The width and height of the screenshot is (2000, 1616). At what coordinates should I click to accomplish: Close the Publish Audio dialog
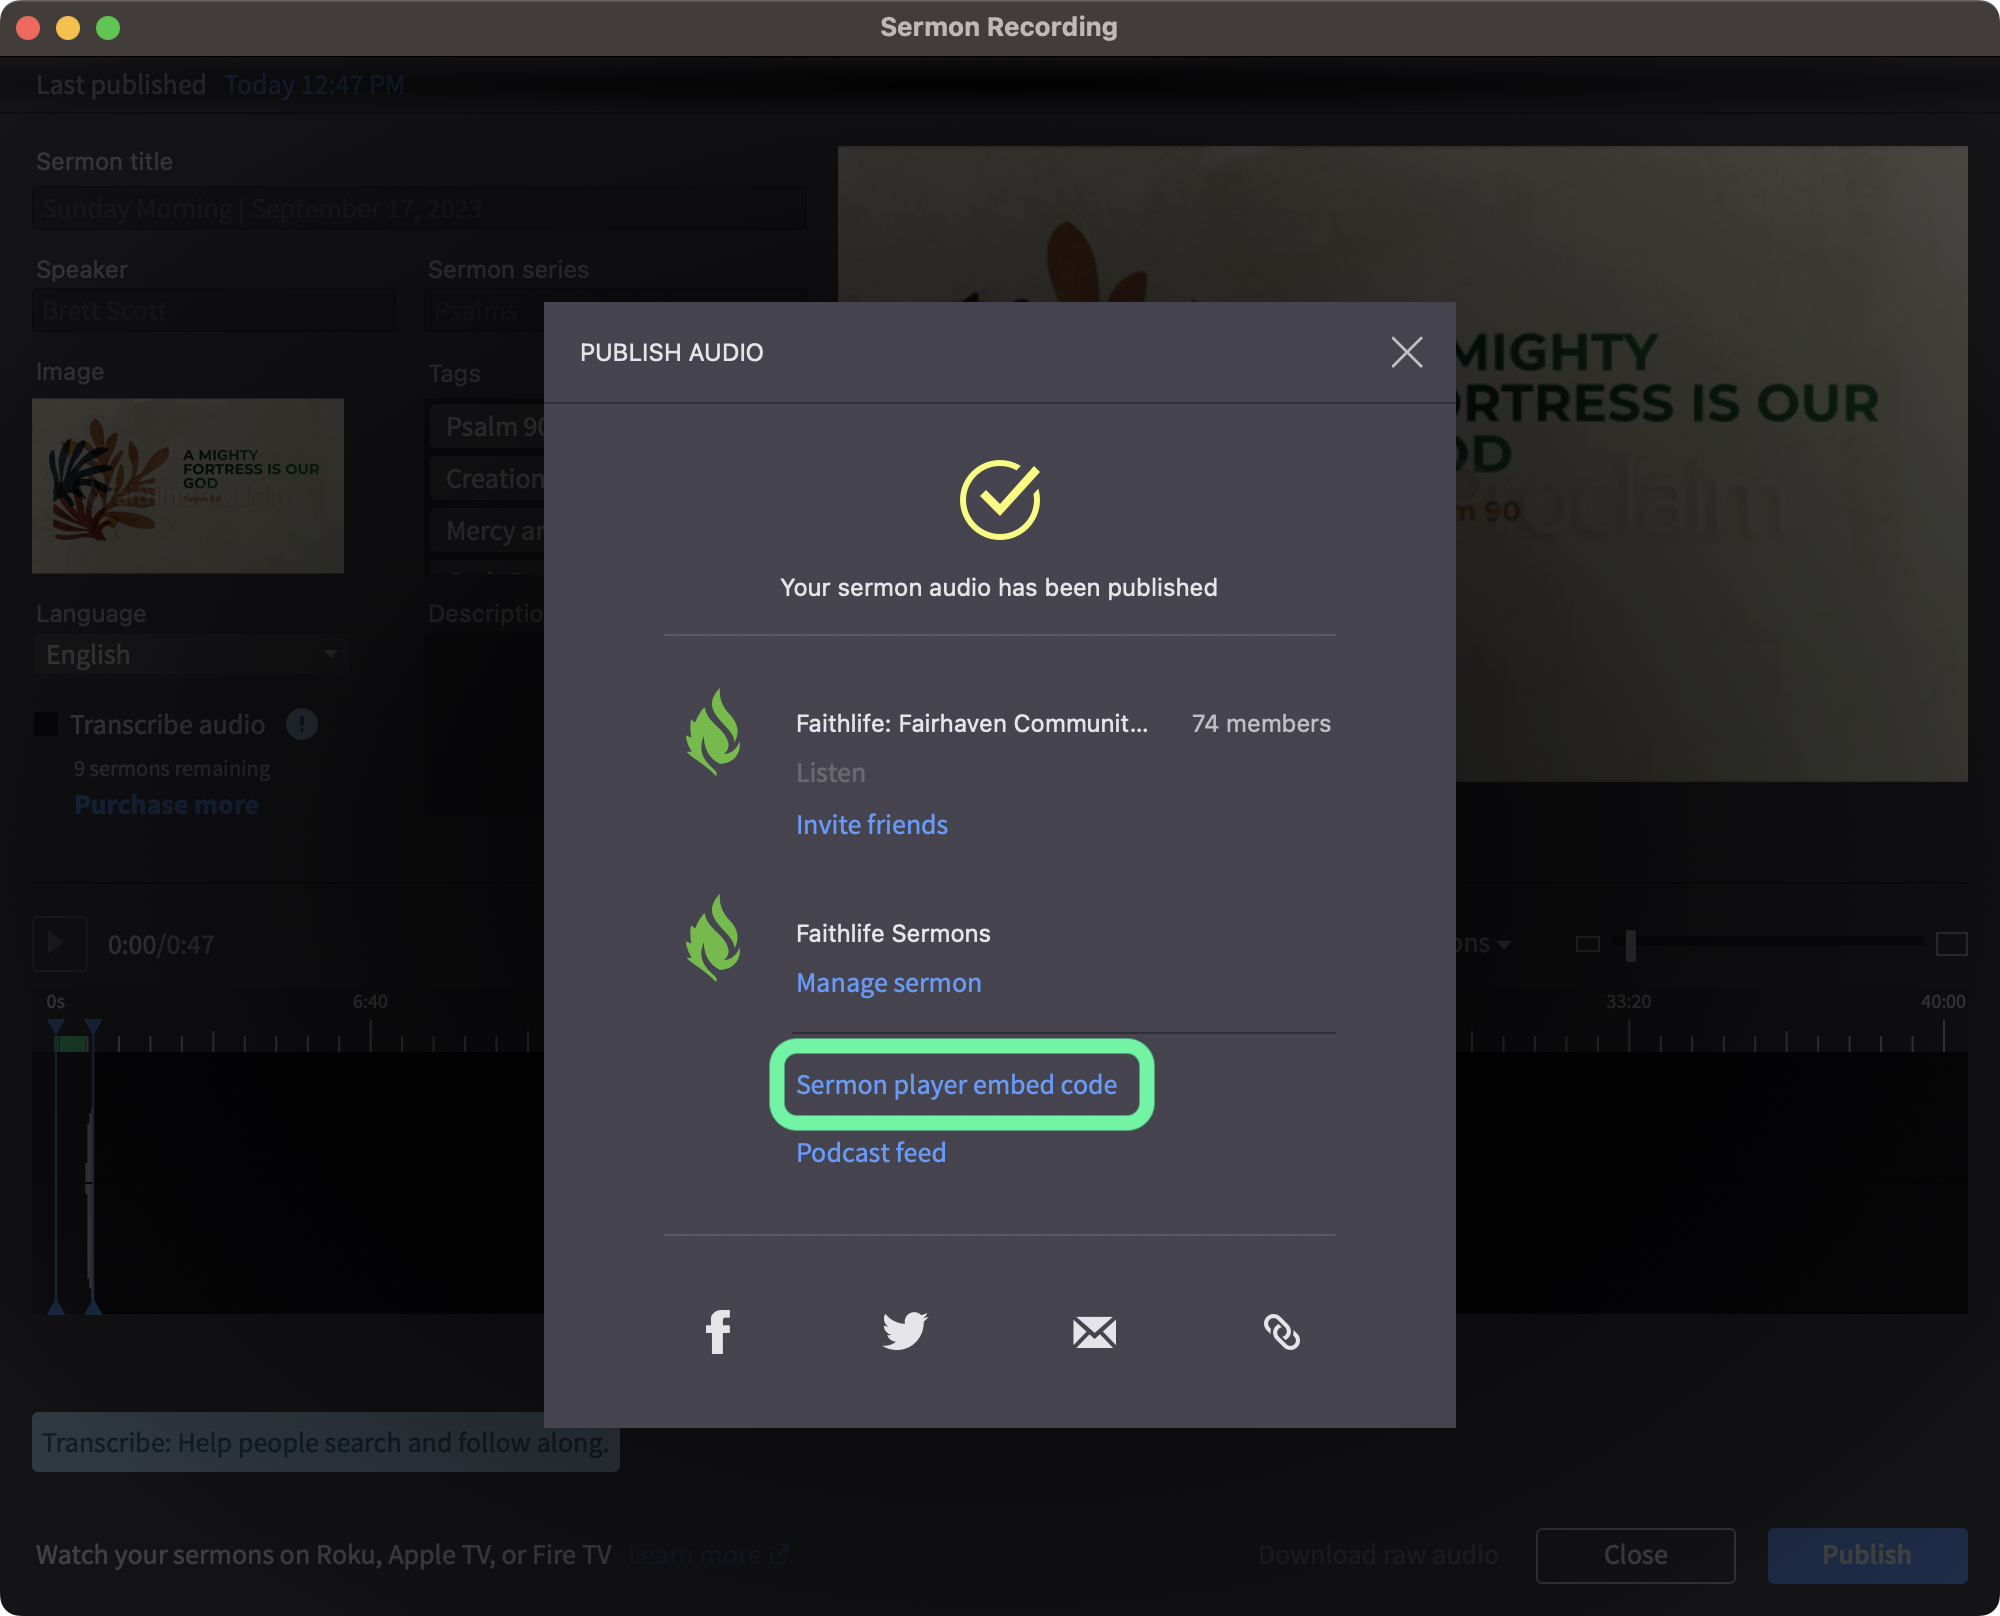point(1407,352)
